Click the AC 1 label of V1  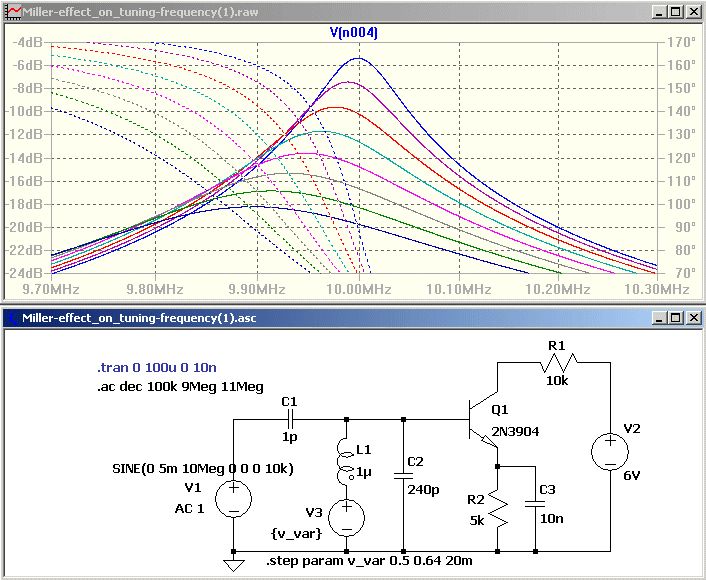tap(189, 508)
